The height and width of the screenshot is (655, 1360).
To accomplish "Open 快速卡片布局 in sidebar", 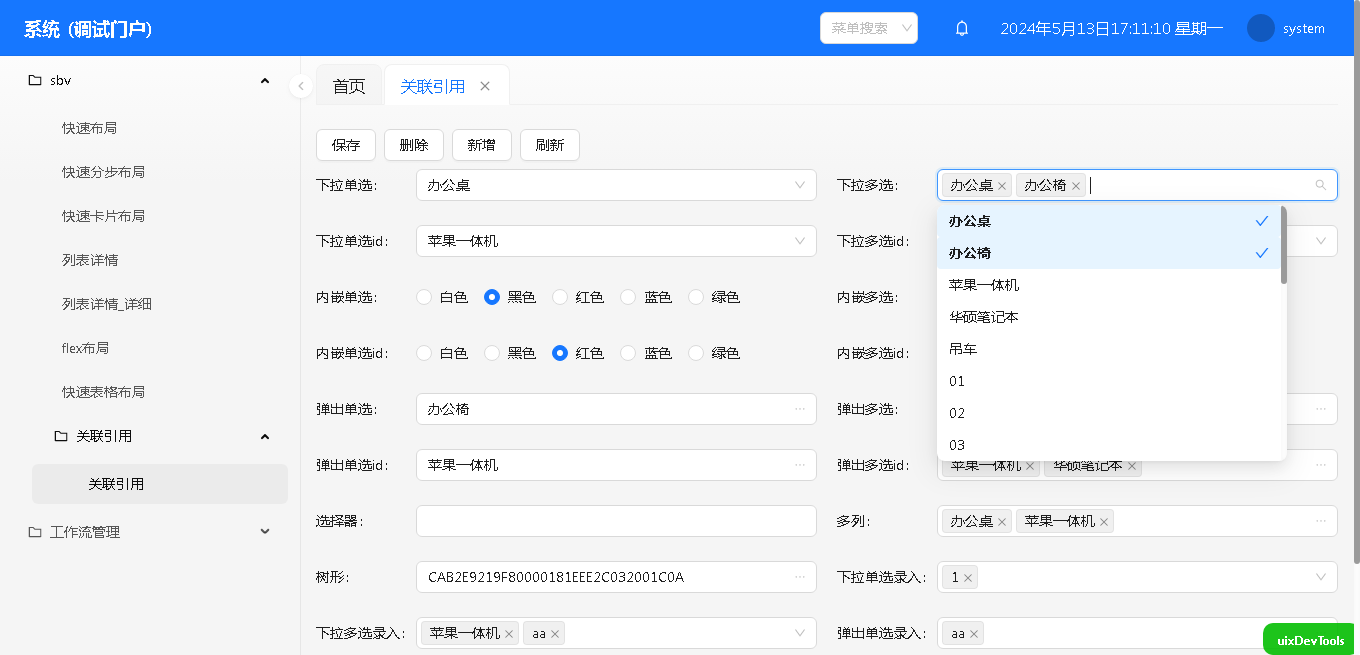I will (x=103, y=216).
